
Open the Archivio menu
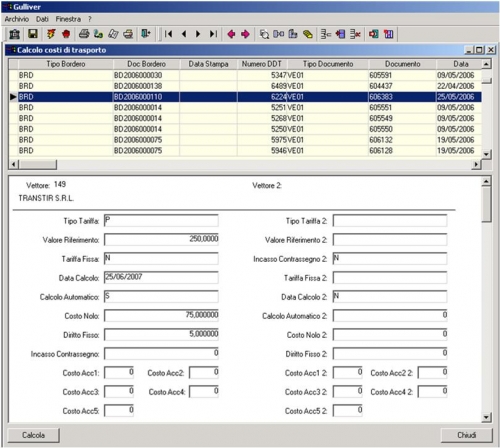(17, 19)
